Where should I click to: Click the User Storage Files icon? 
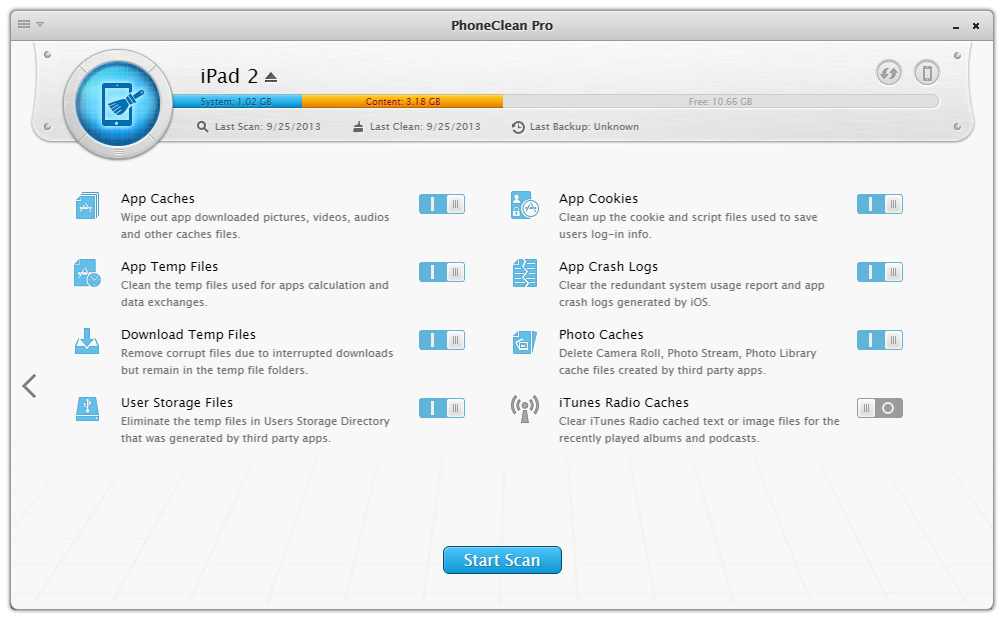coord(87,409)
